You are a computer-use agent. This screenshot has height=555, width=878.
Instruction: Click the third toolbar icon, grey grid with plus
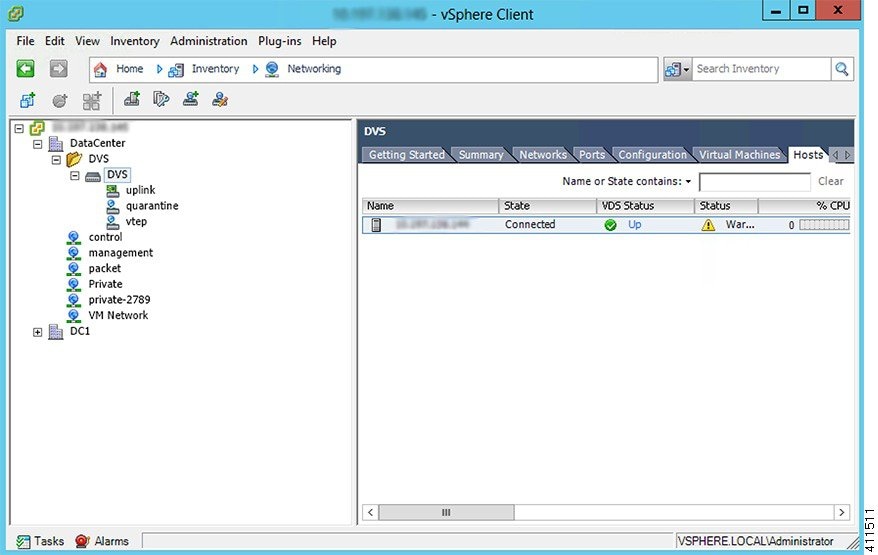(92, 100)
